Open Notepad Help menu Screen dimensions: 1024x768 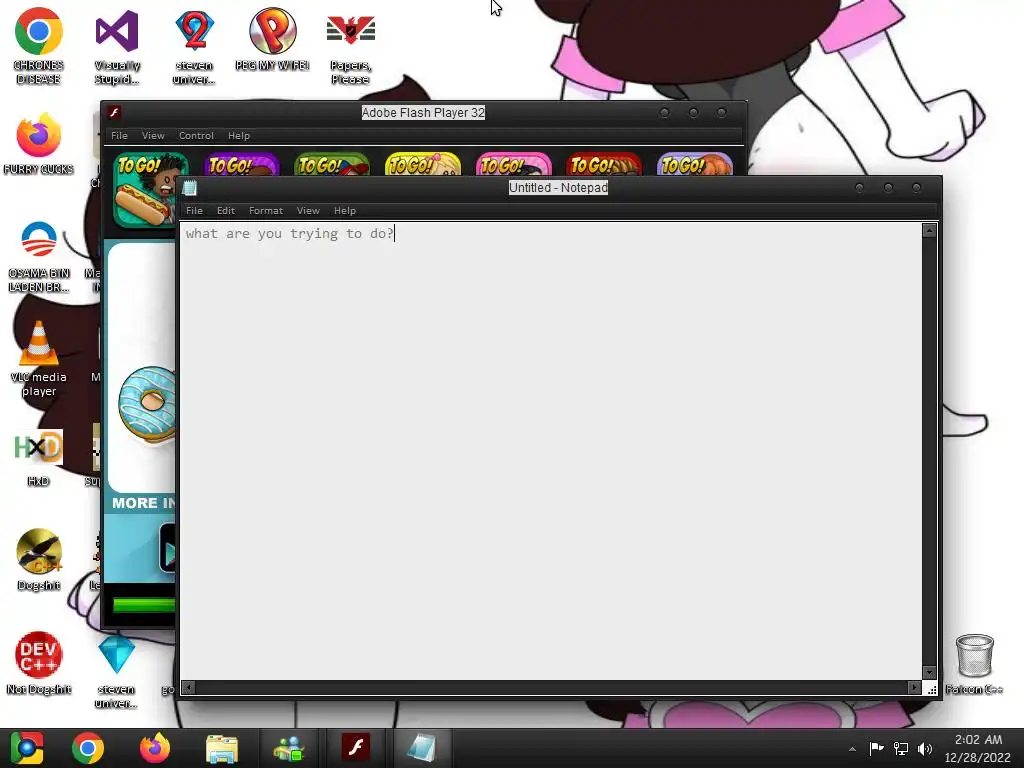(x=345, y=210)
